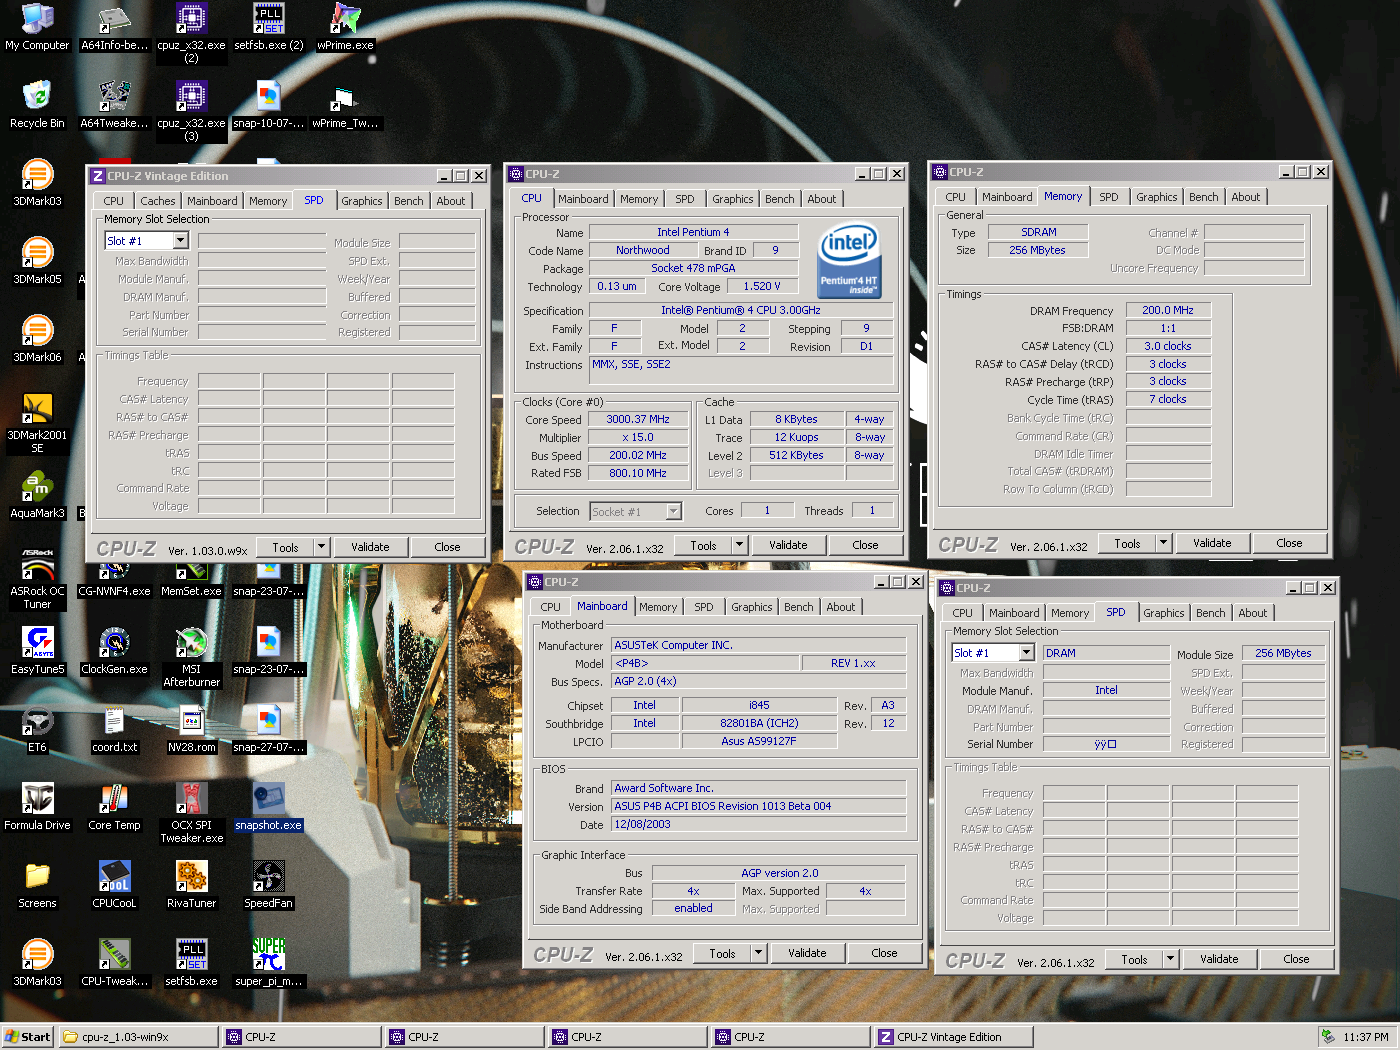Switch to Caches tab in Vintage Edition
This screenshot has height=1050, width=1400.
(157, 201)
